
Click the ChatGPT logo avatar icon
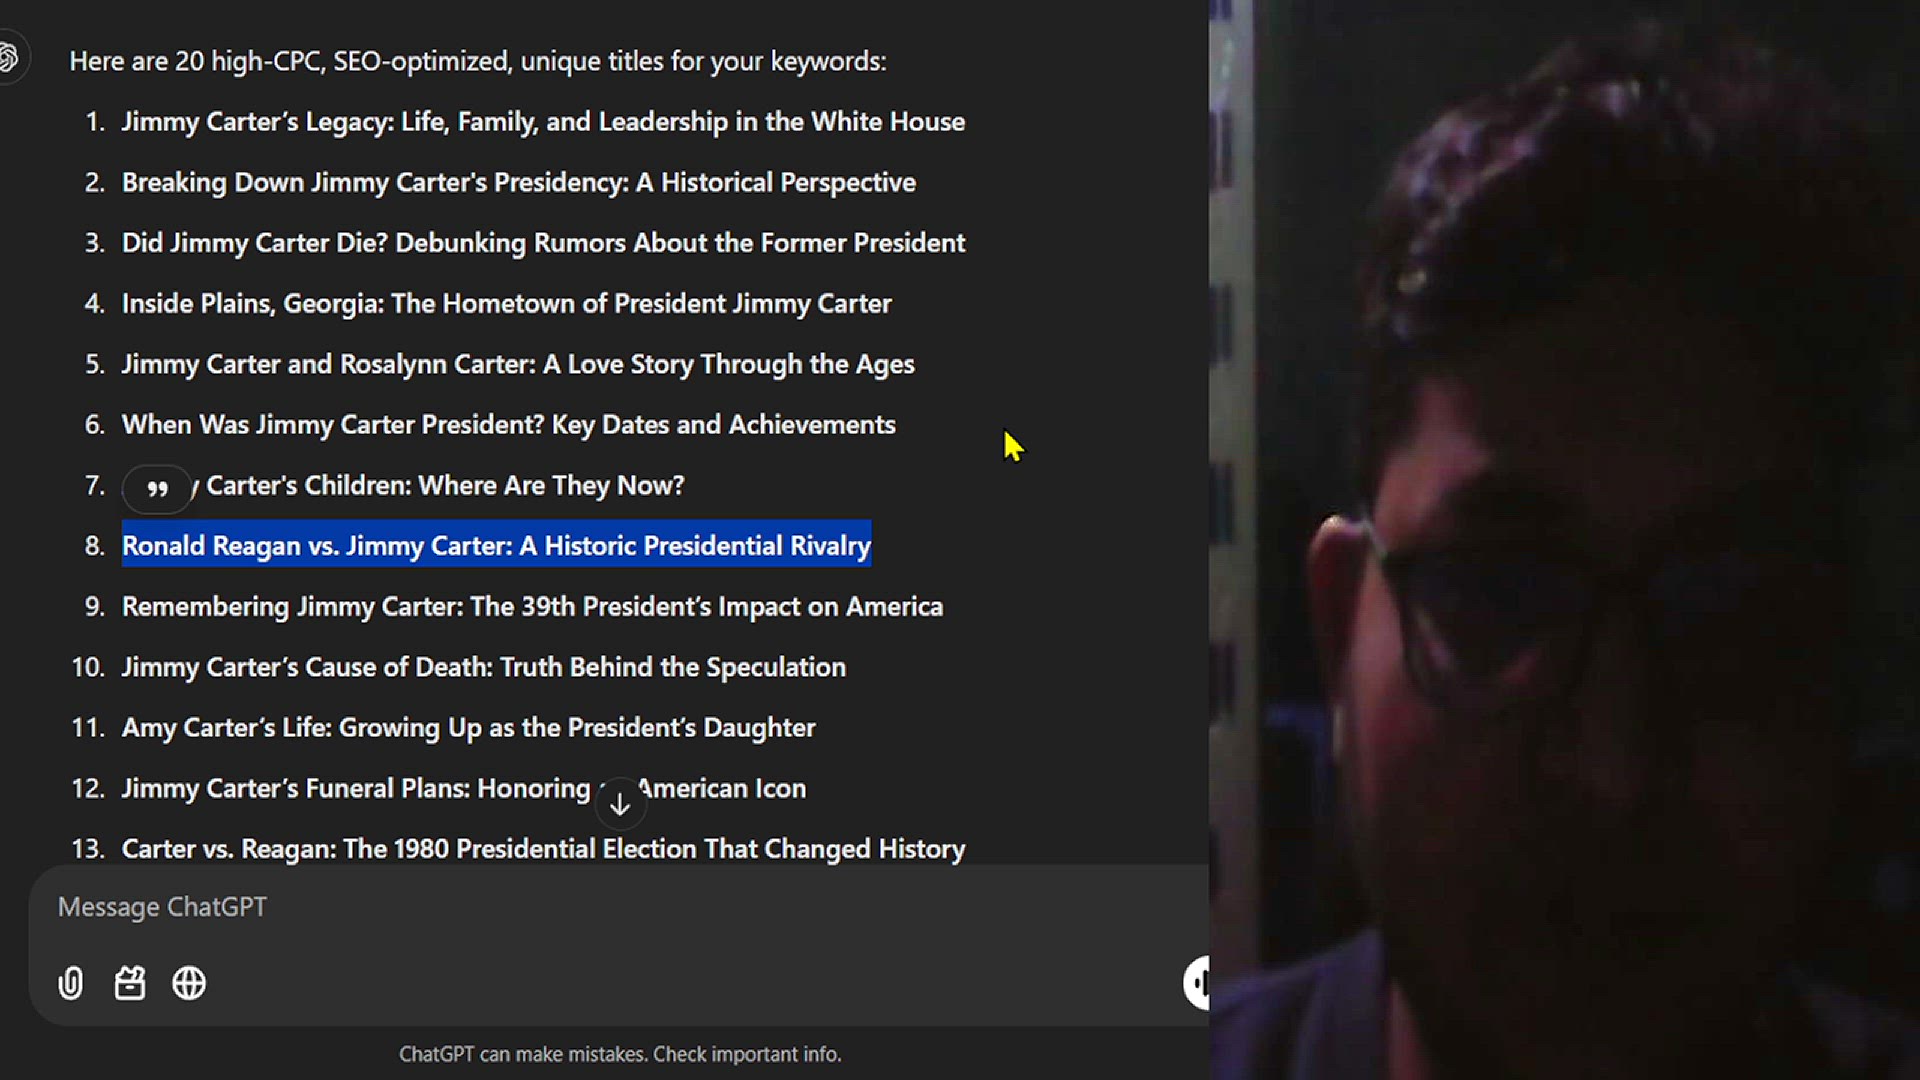(8, 58)
